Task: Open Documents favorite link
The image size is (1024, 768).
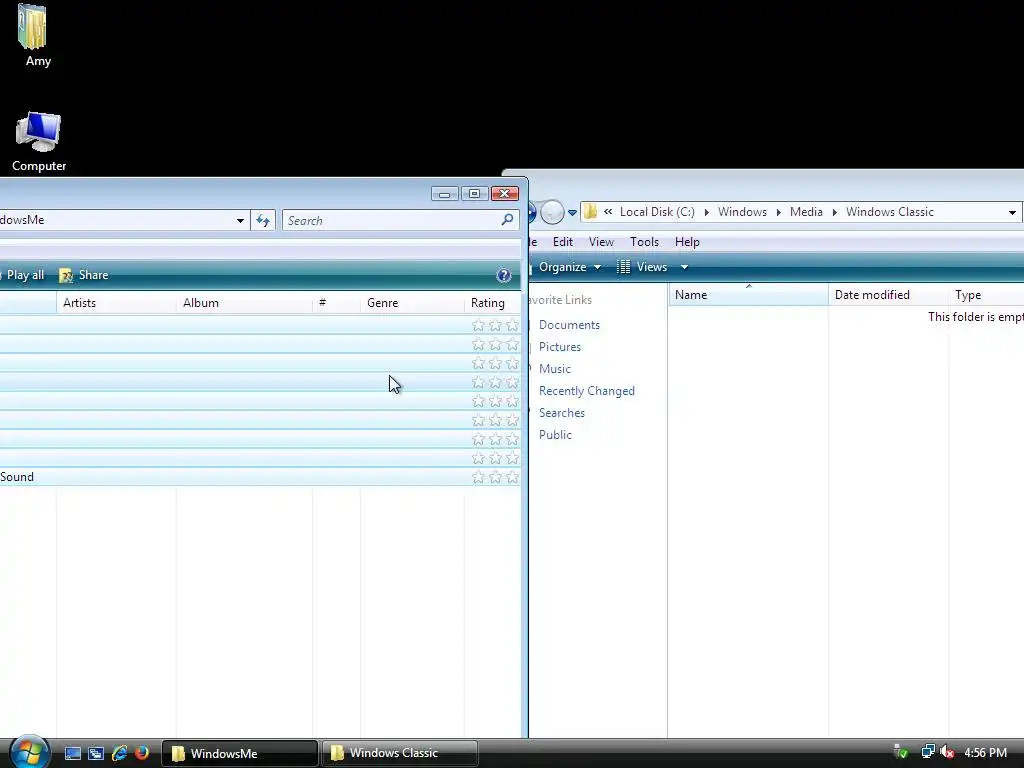Action: [569, 325]
